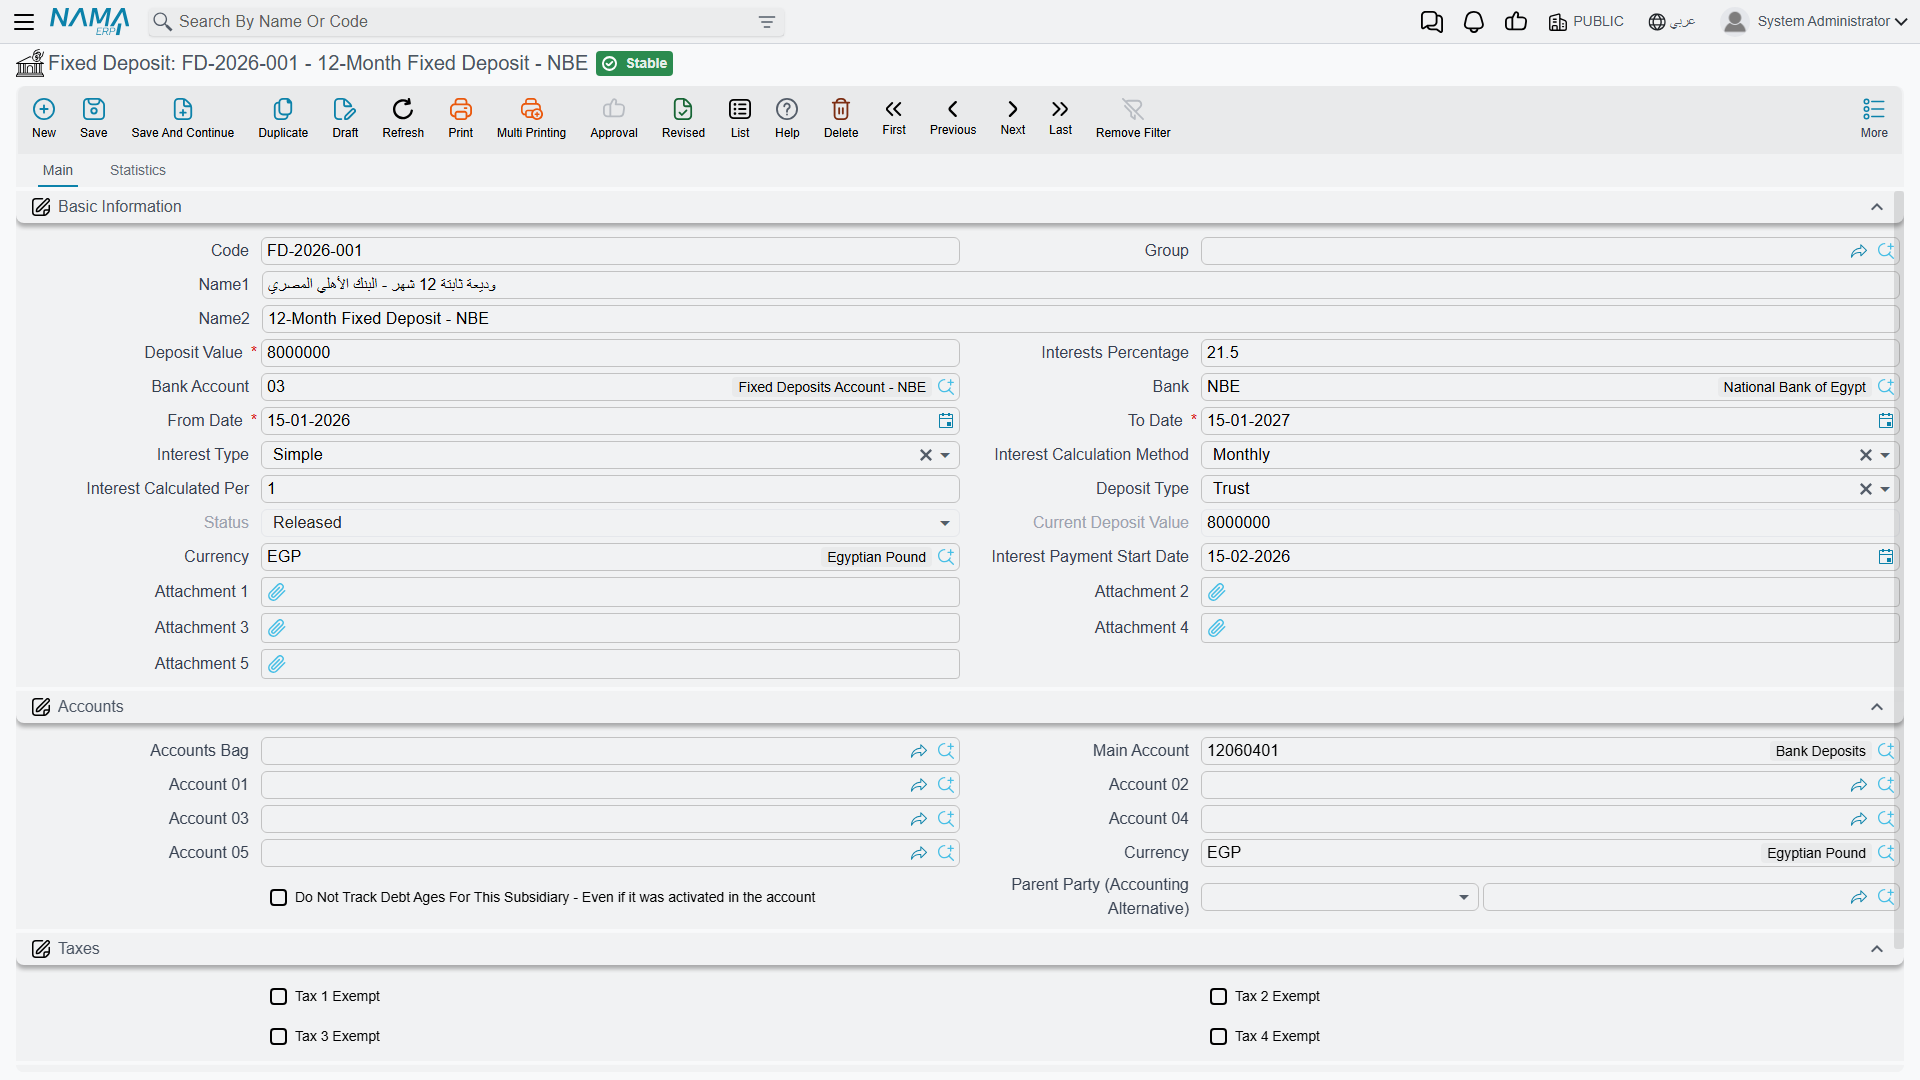Open From Date calendar picker
Screen dimensions: 1920x1080
pos(946,421)
